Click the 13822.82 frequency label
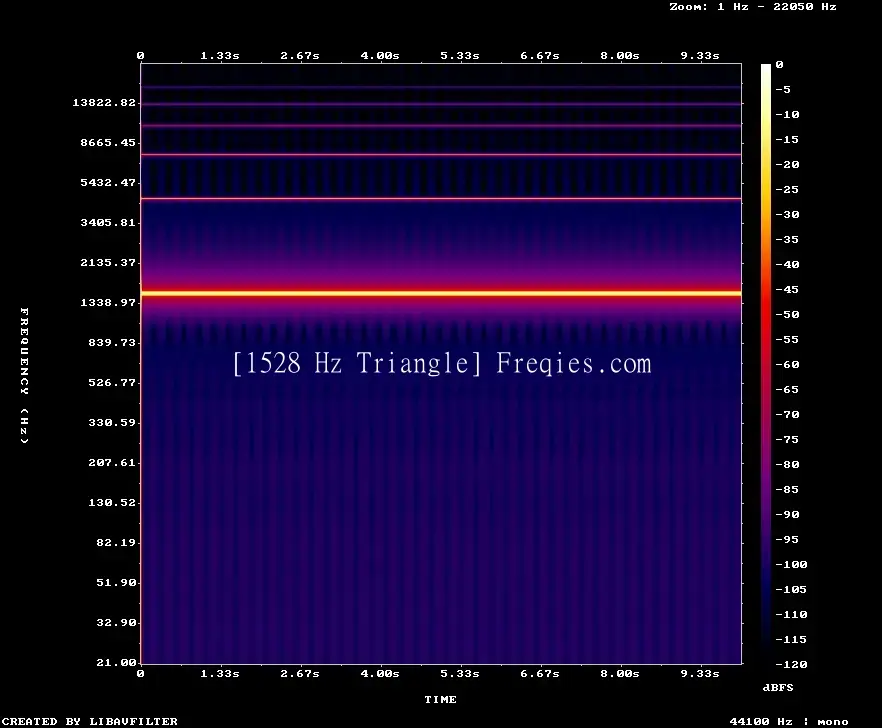 coord(104,102)
